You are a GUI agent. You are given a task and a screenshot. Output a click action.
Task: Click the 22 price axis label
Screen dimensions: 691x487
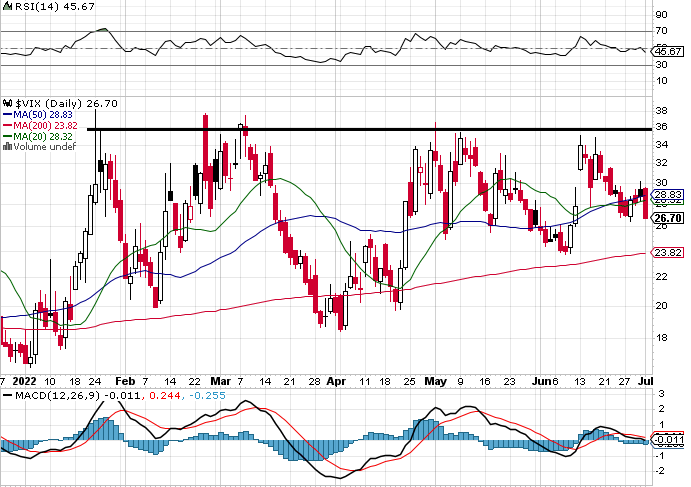click(661, 276)
